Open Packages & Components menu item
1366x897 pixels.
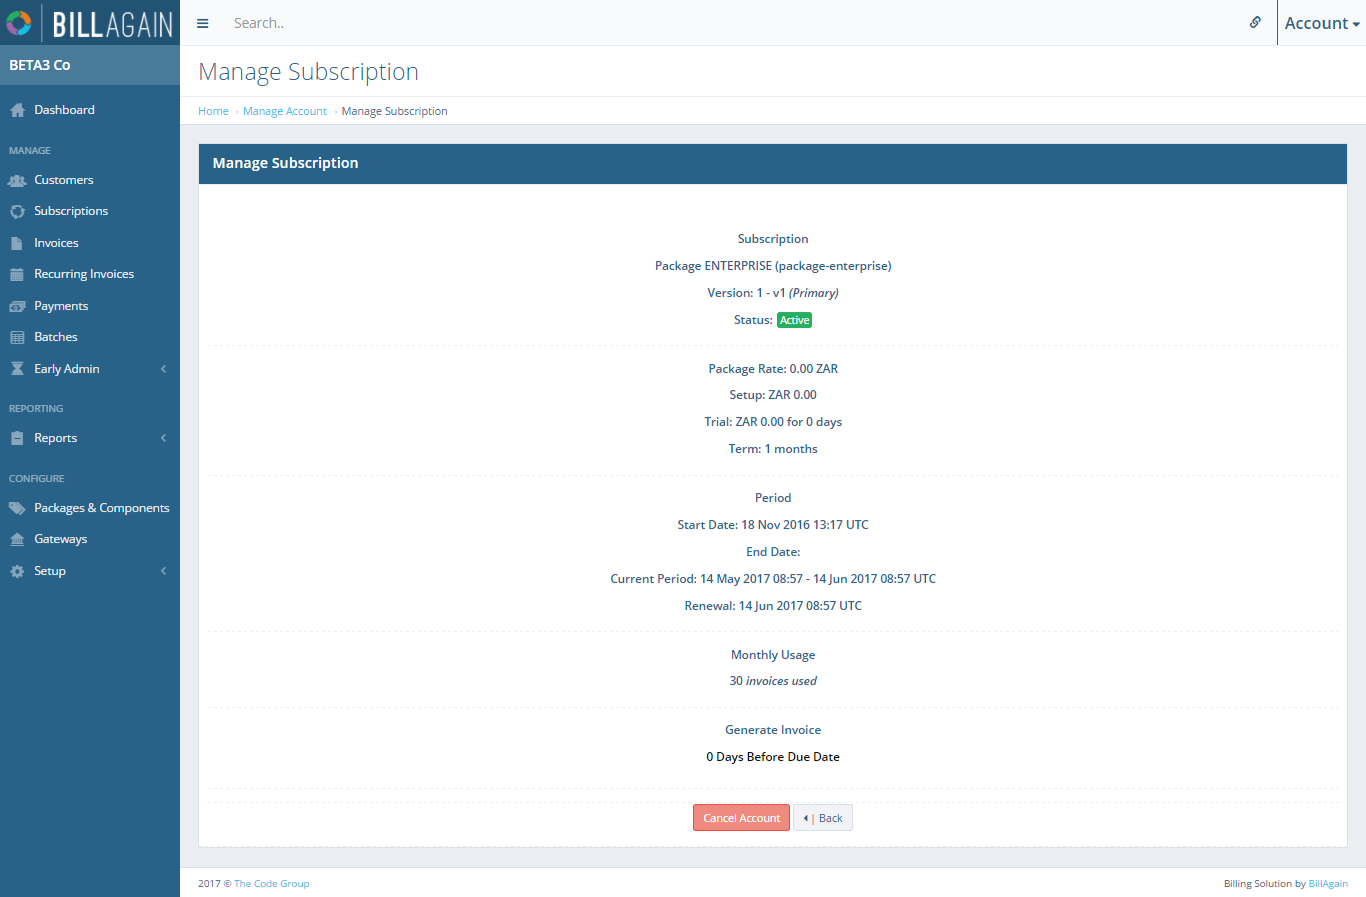102,508
